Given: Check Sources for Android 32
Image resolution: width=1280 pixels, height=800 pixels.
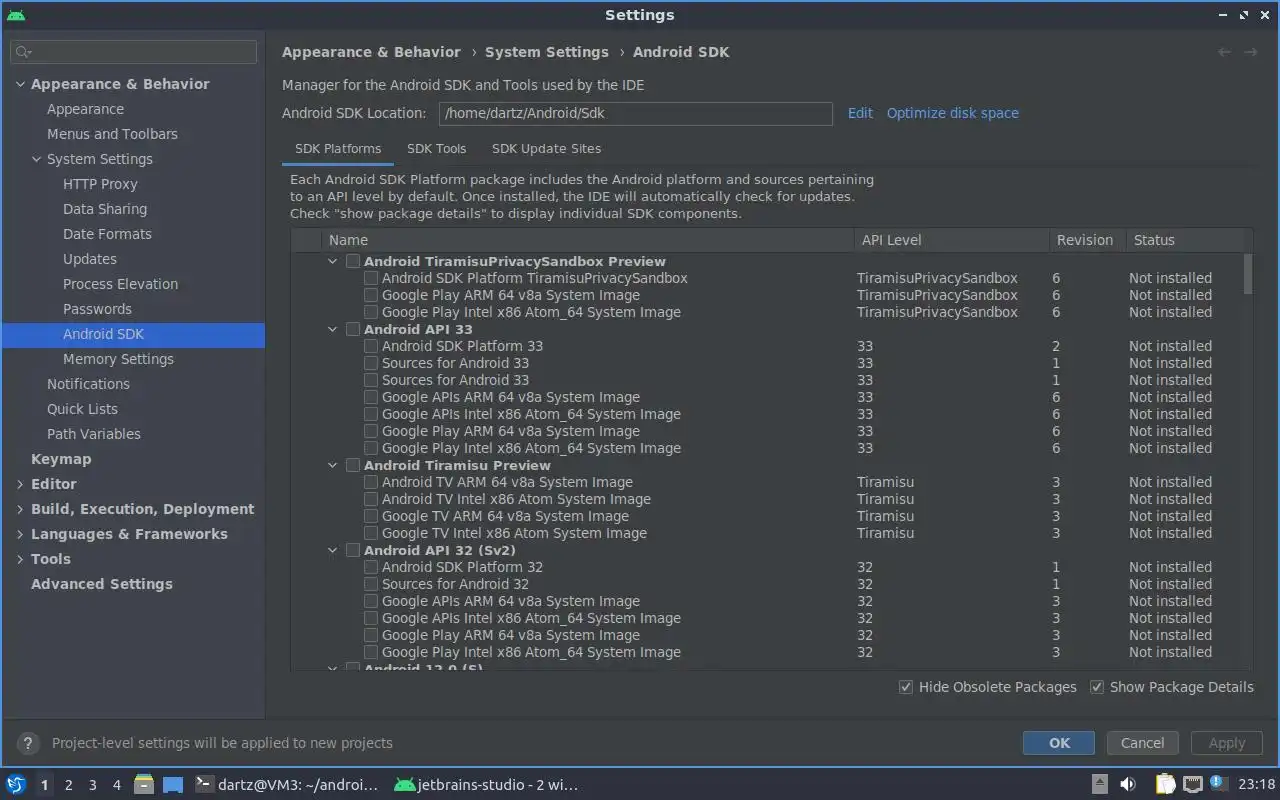Looking at the screenshot, I should [371, 584].
